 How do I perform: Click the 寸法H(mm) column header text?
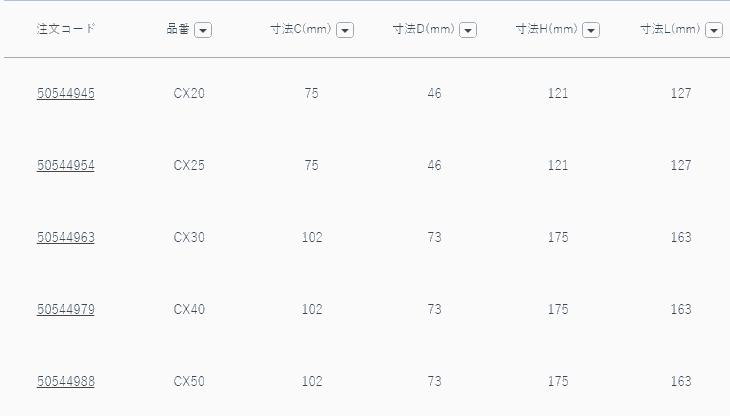547,29
